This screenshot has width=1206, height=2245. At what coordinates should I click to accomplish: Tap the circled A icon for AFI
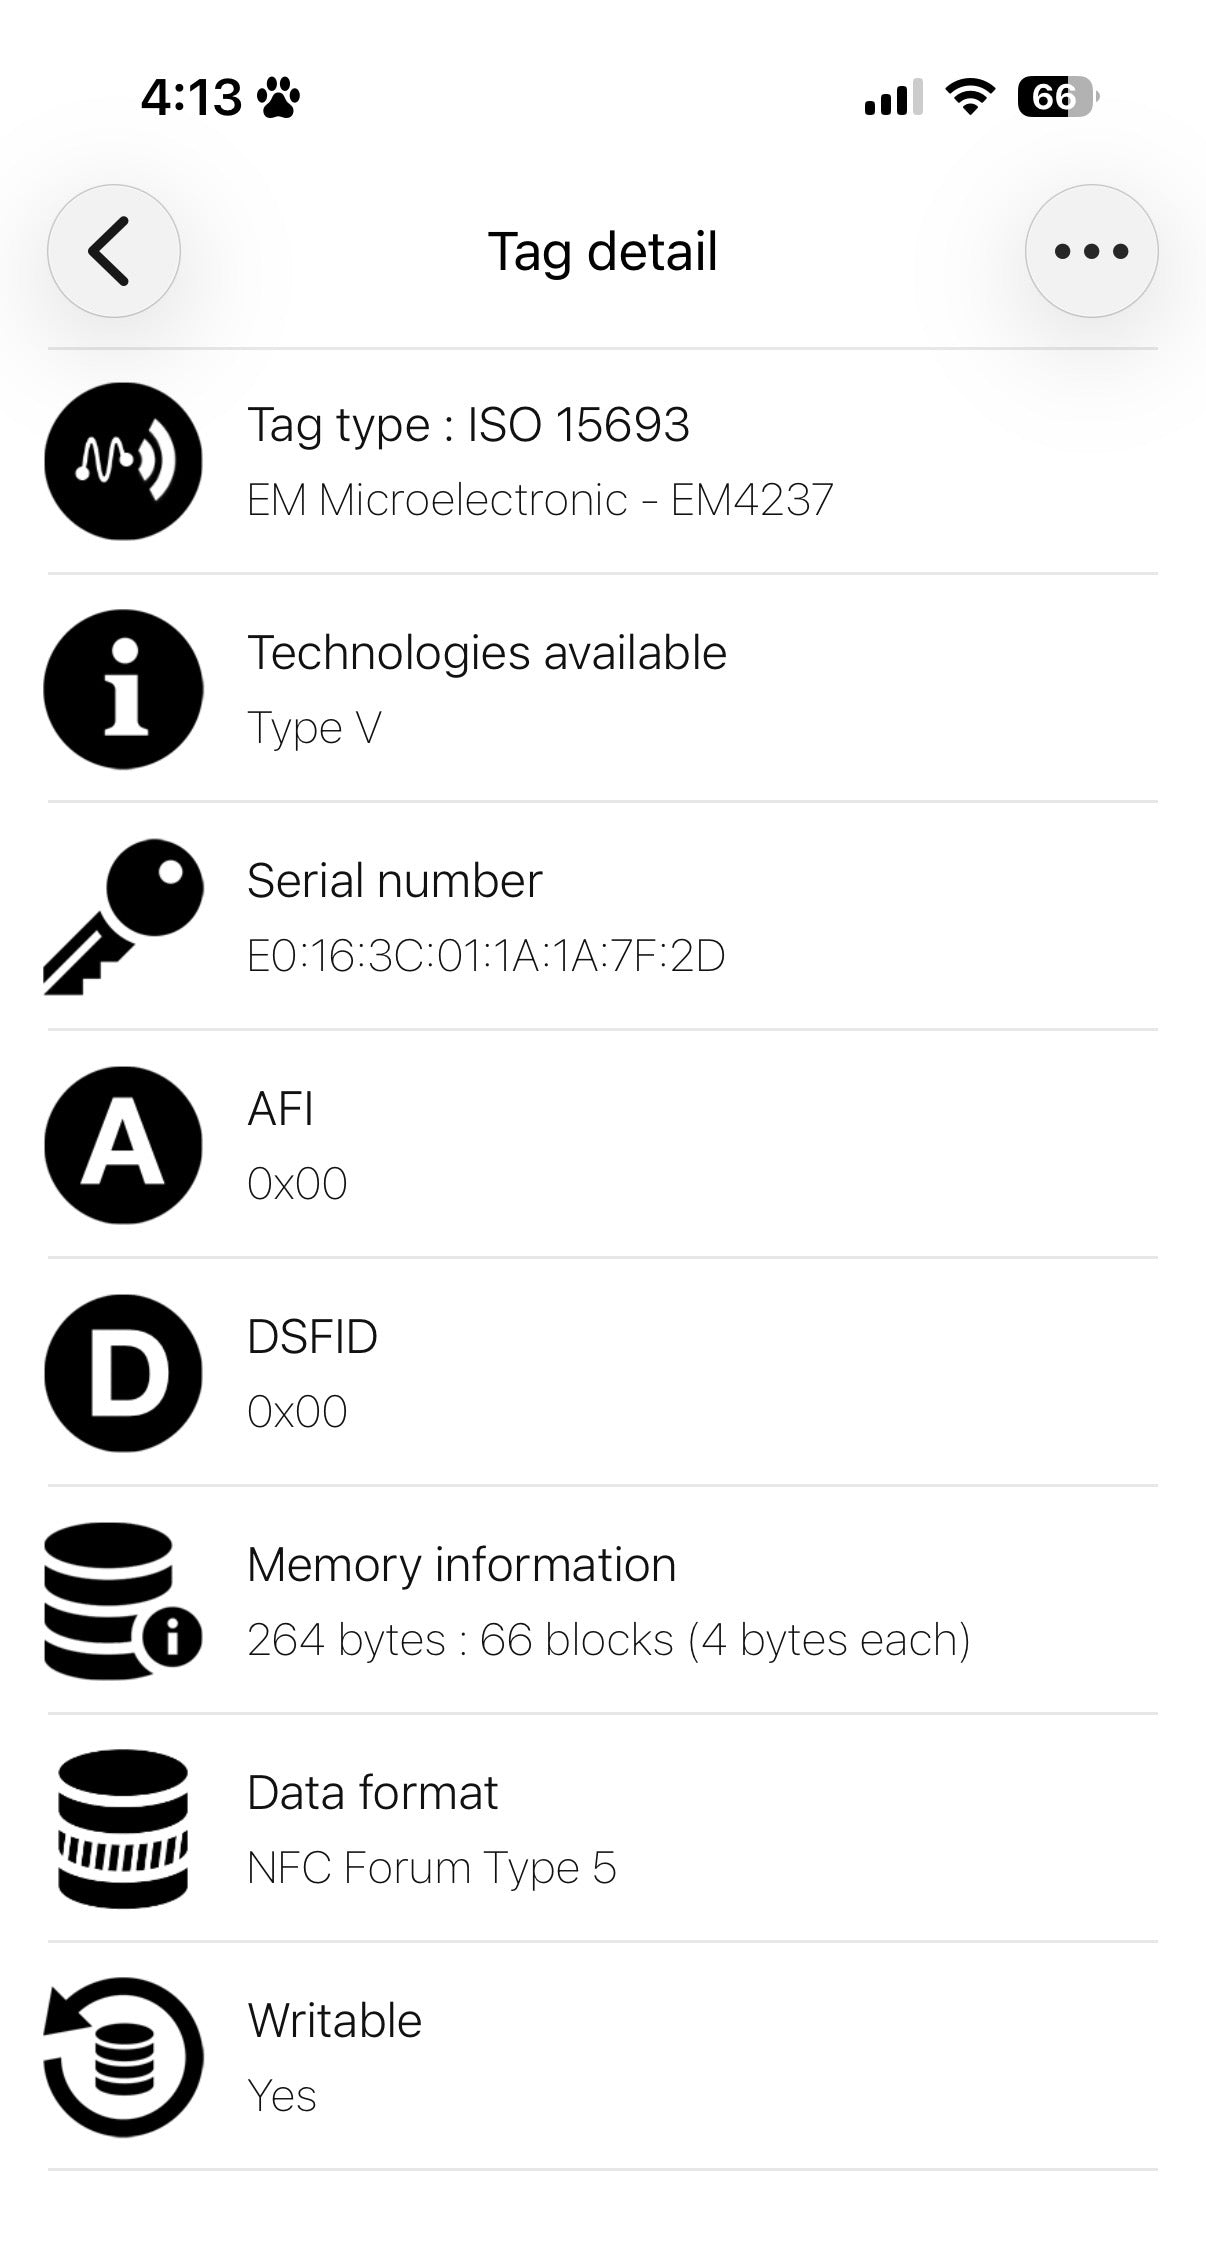tap(123, 1145)
